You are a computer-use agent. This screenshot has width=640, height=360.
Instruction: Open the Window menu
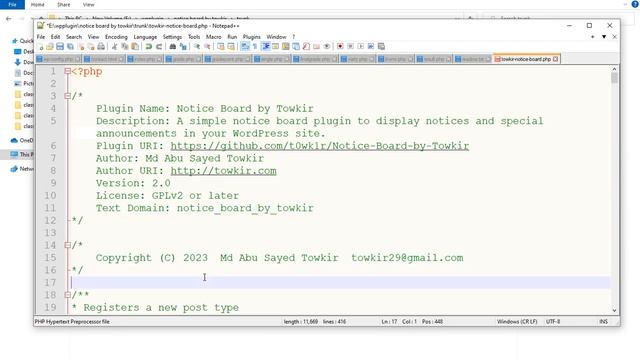click(x=276, y=37)
